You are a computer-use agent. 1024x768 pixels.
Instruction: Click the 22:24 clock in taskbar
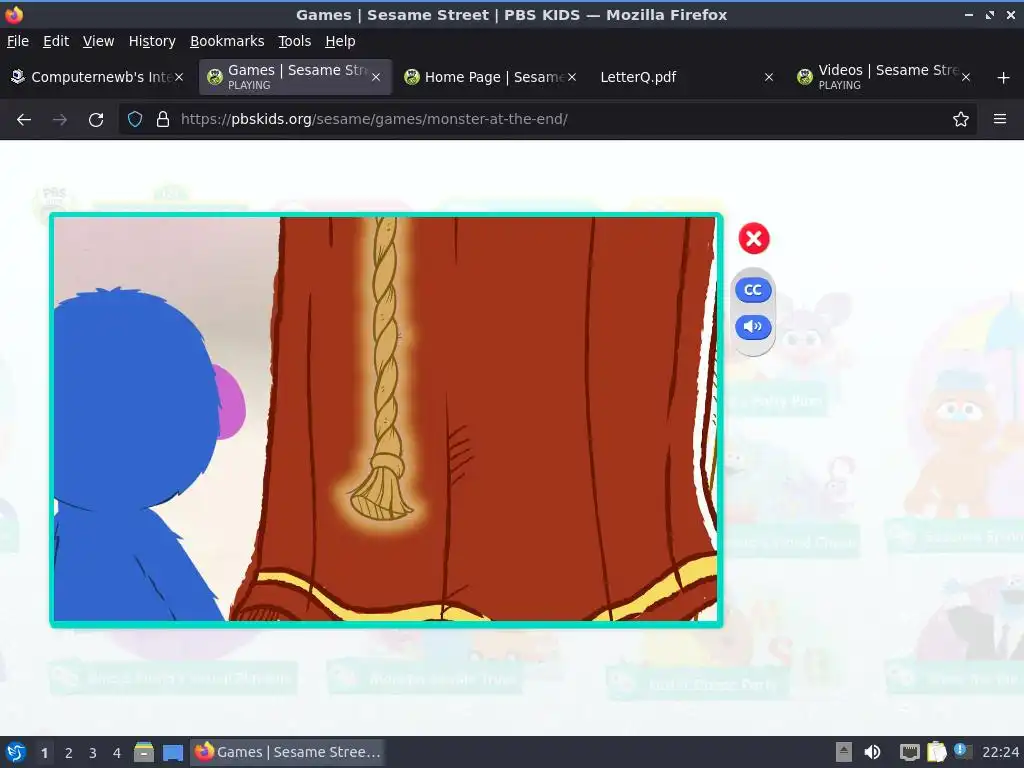pyautogui.click(x=1000, y=752)
